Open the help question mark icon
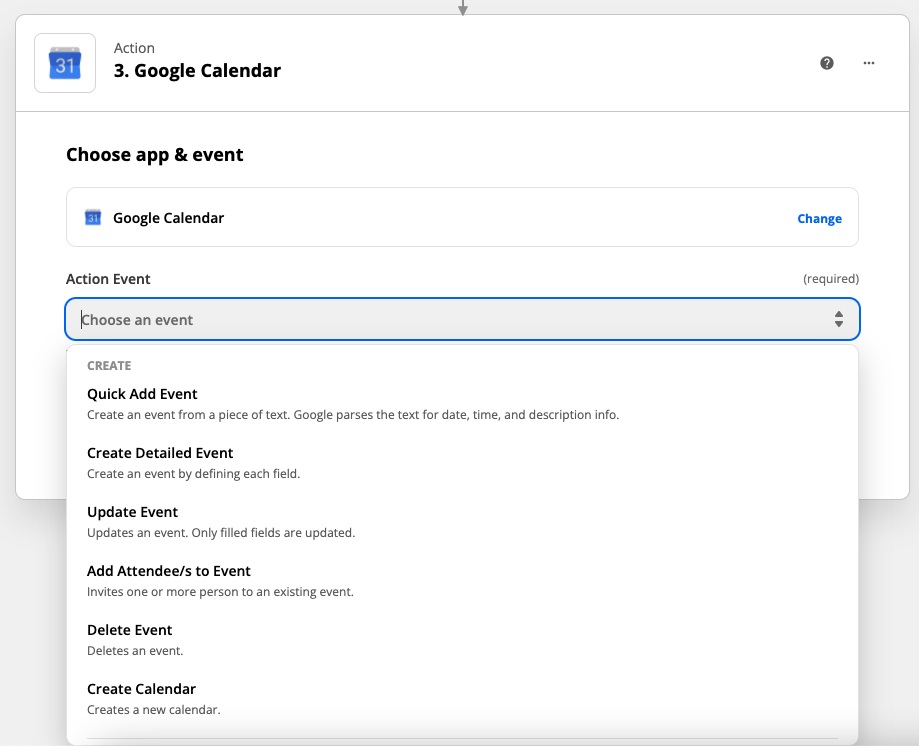919x746 pixels. [826, 63]
